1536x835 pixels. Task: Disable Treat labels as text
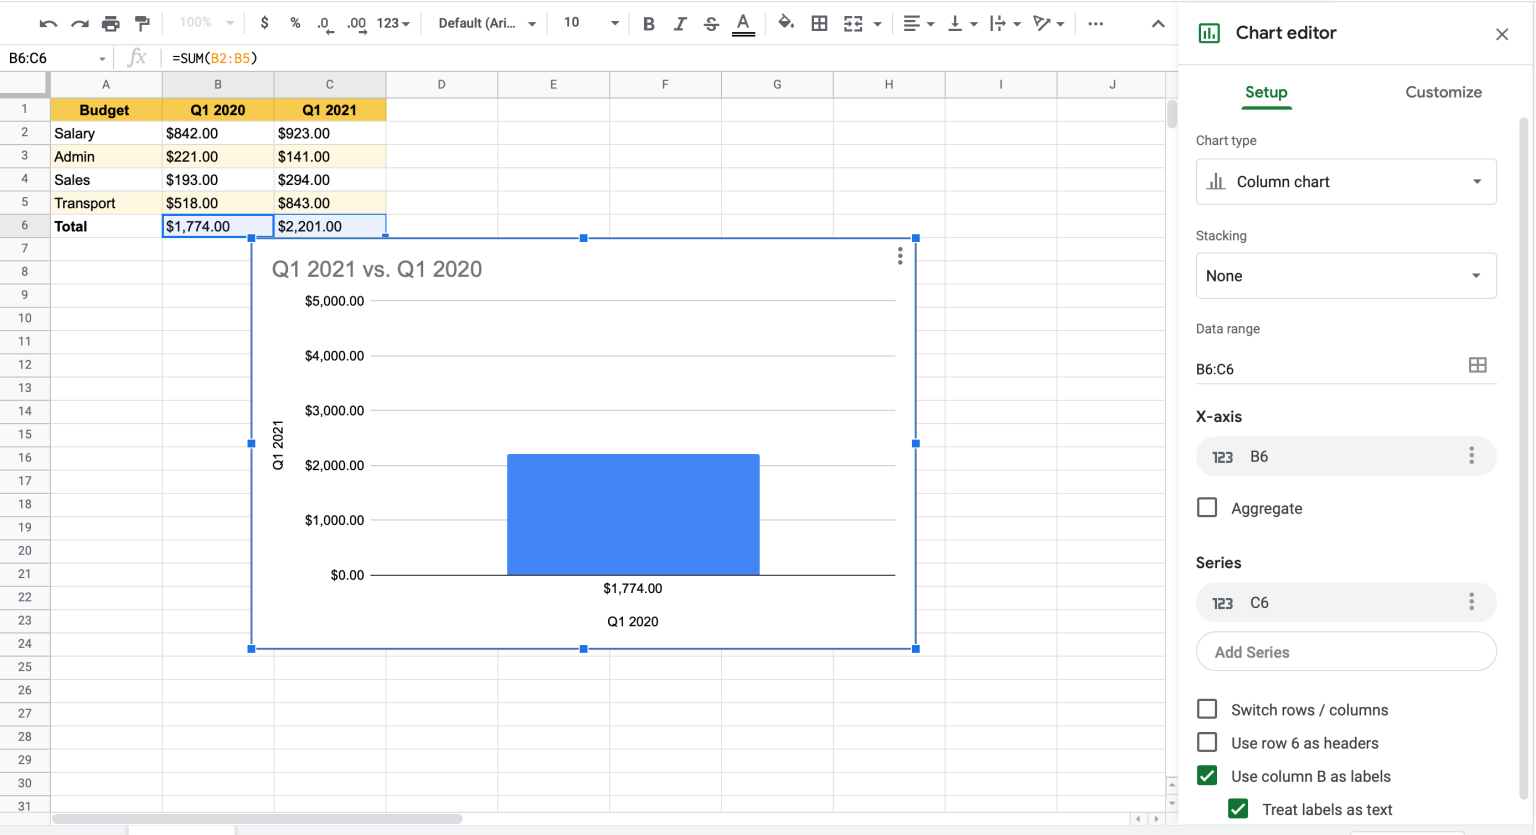point(1239,809)
